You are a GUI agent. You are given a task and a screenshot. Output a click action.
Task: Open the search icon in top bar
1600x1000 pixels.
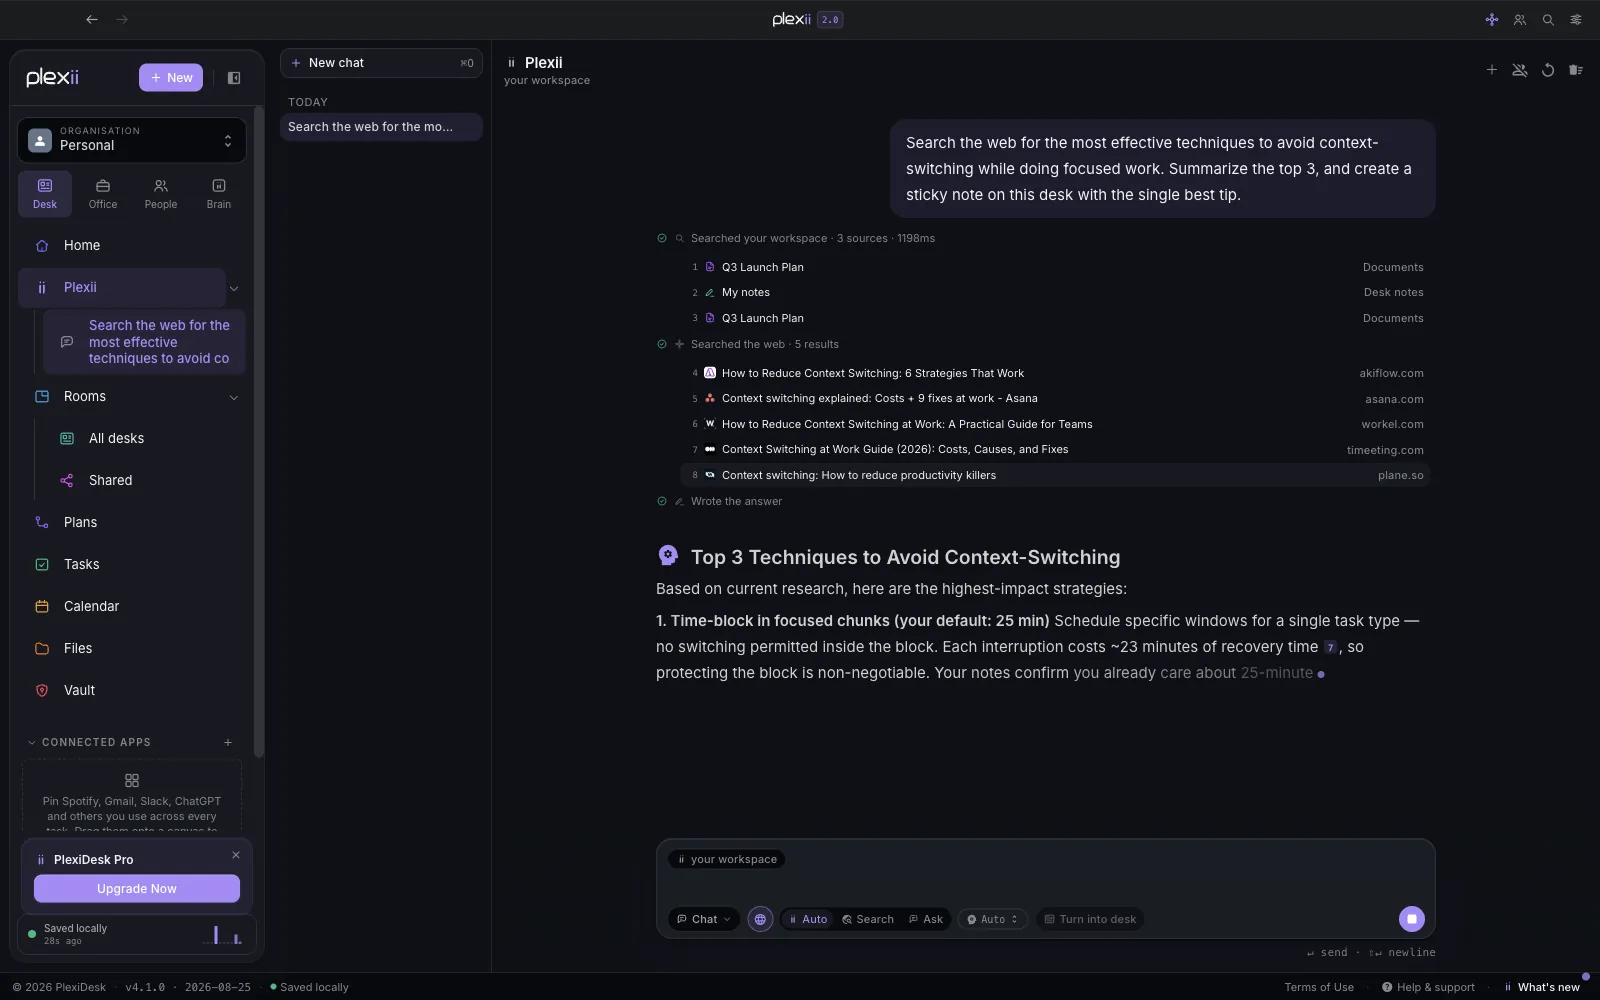click(x=1548, y=19)
